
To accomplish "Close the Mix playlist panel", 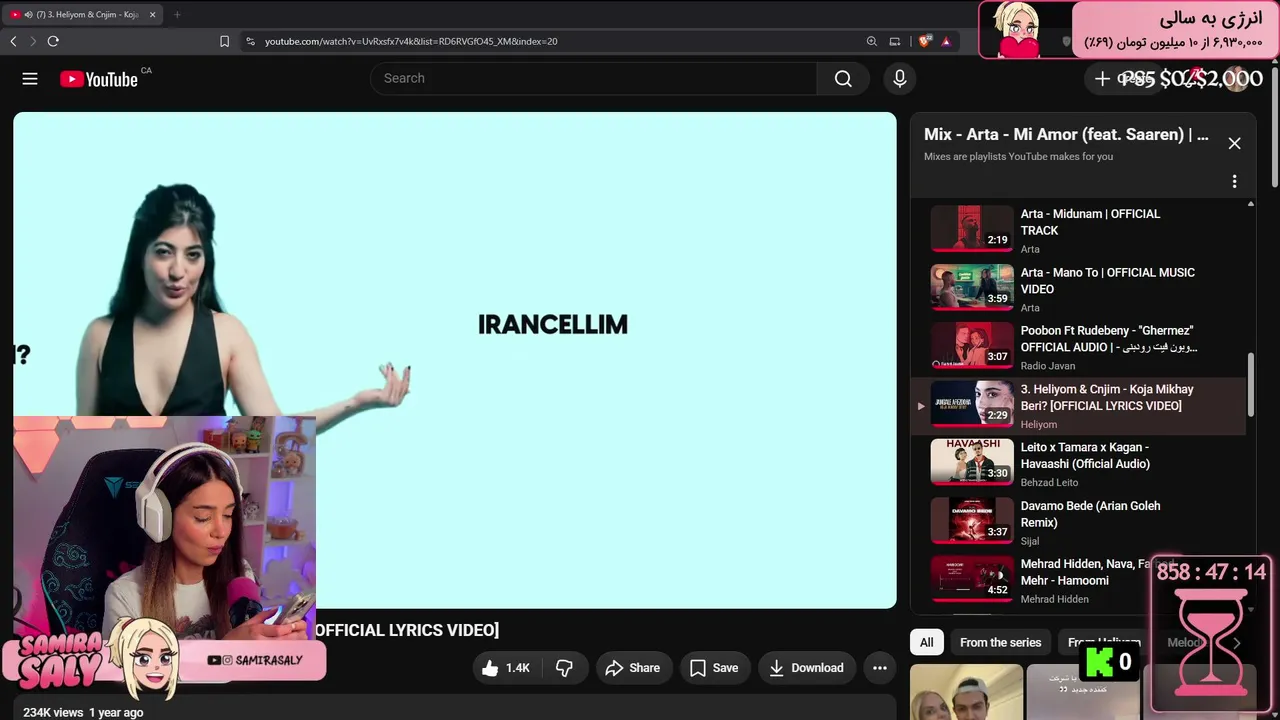I will point(1234,143).
